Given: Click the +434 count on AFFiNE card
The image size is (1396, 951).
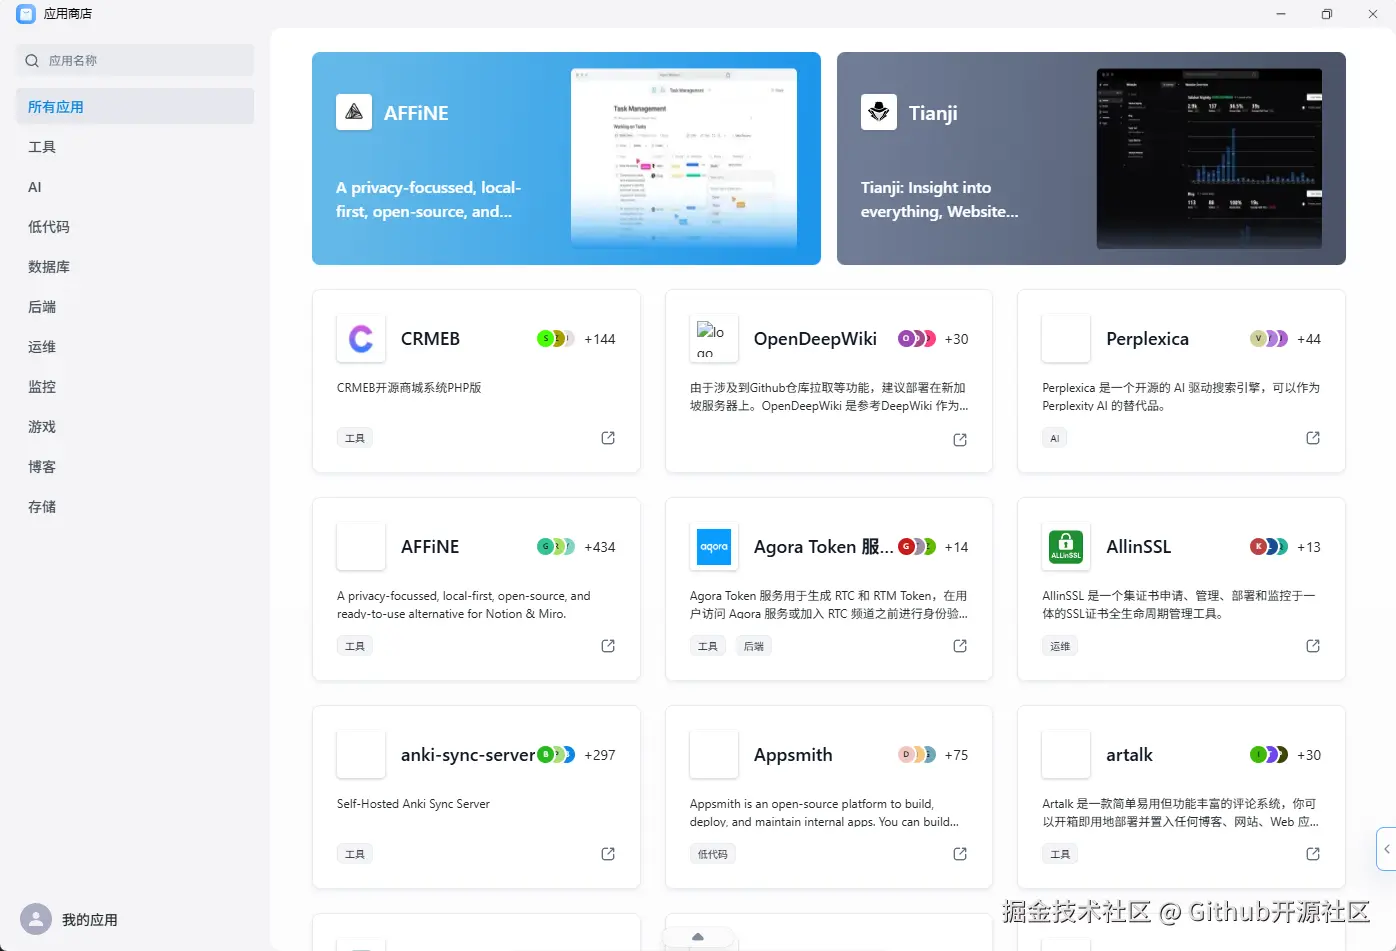Looking at the screenshot, I should point(600,547).
